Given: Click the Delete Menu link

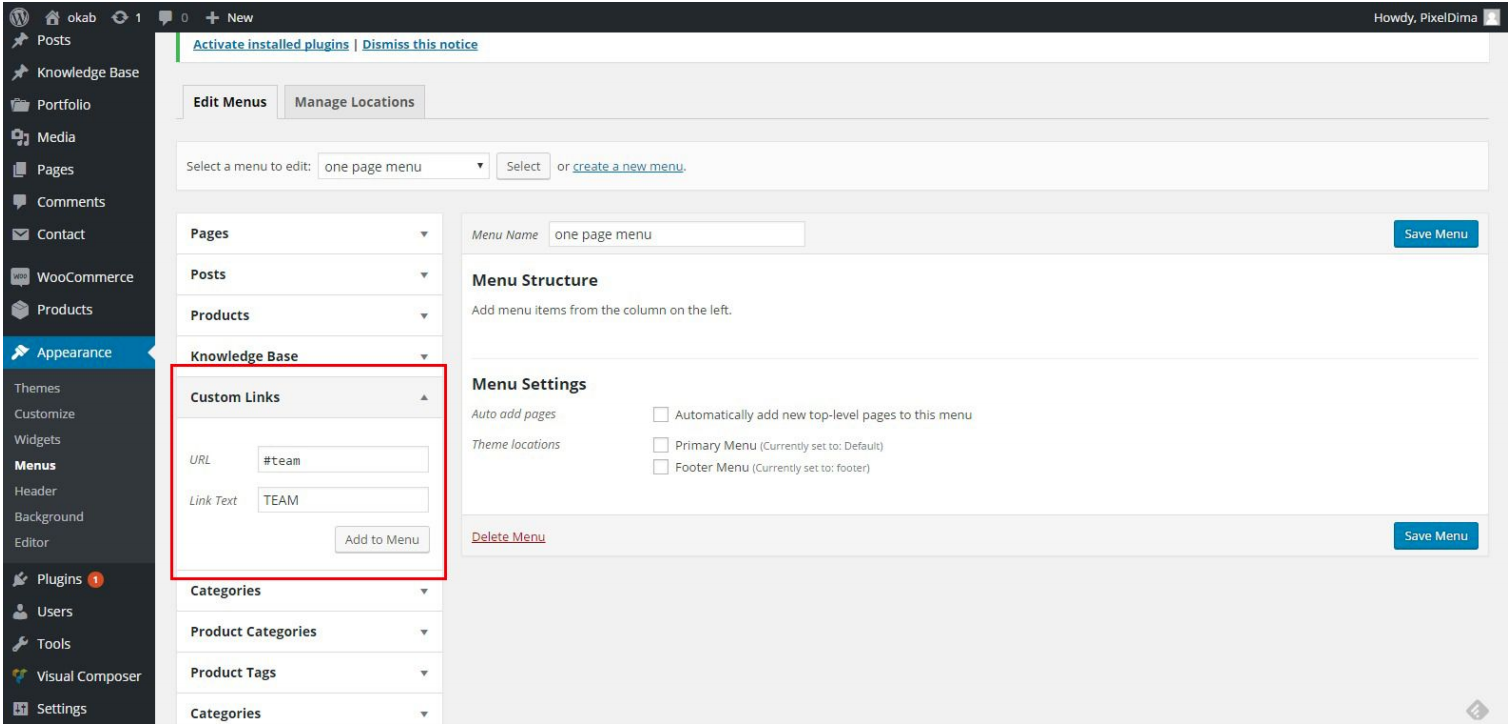Looking at the screenshot, I should point(508,537).
